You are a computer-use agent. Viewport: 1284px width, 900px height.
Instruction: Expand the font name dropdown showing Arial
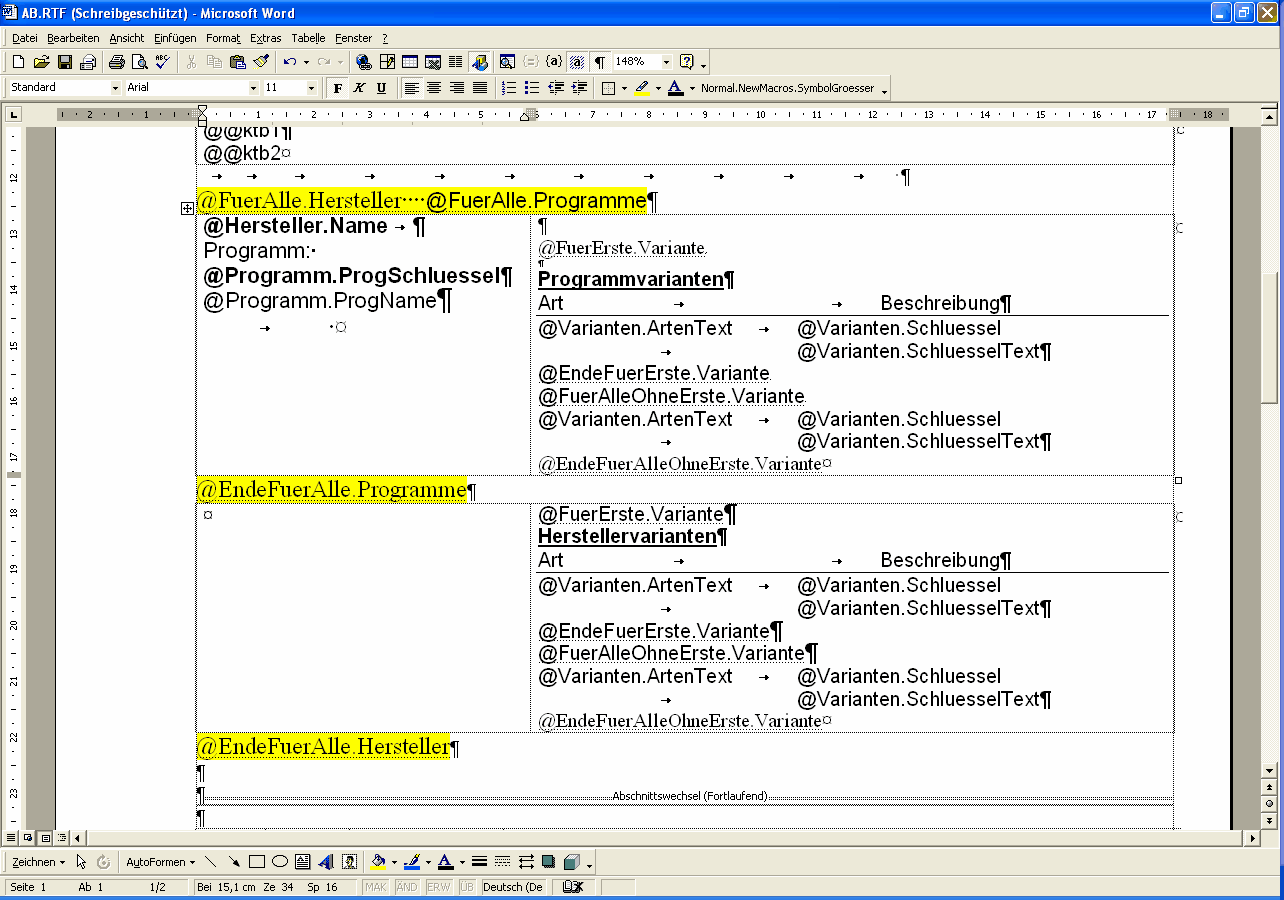pyautogui.click(x=255, y=88)
